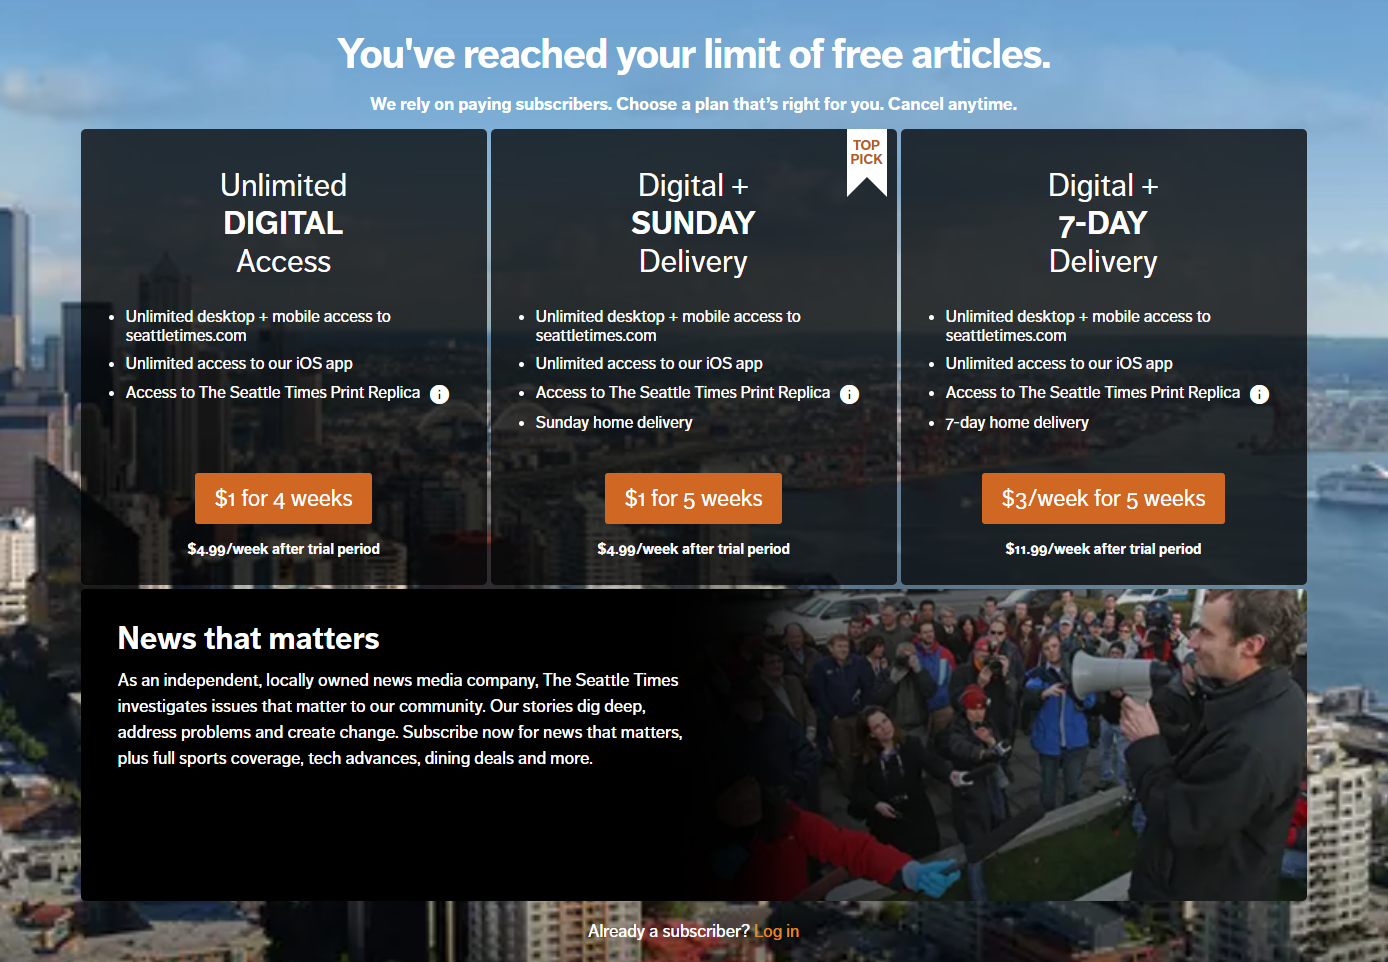Click '$4.99/week after trial period' under Sunday Delivery

coord(693,549)
